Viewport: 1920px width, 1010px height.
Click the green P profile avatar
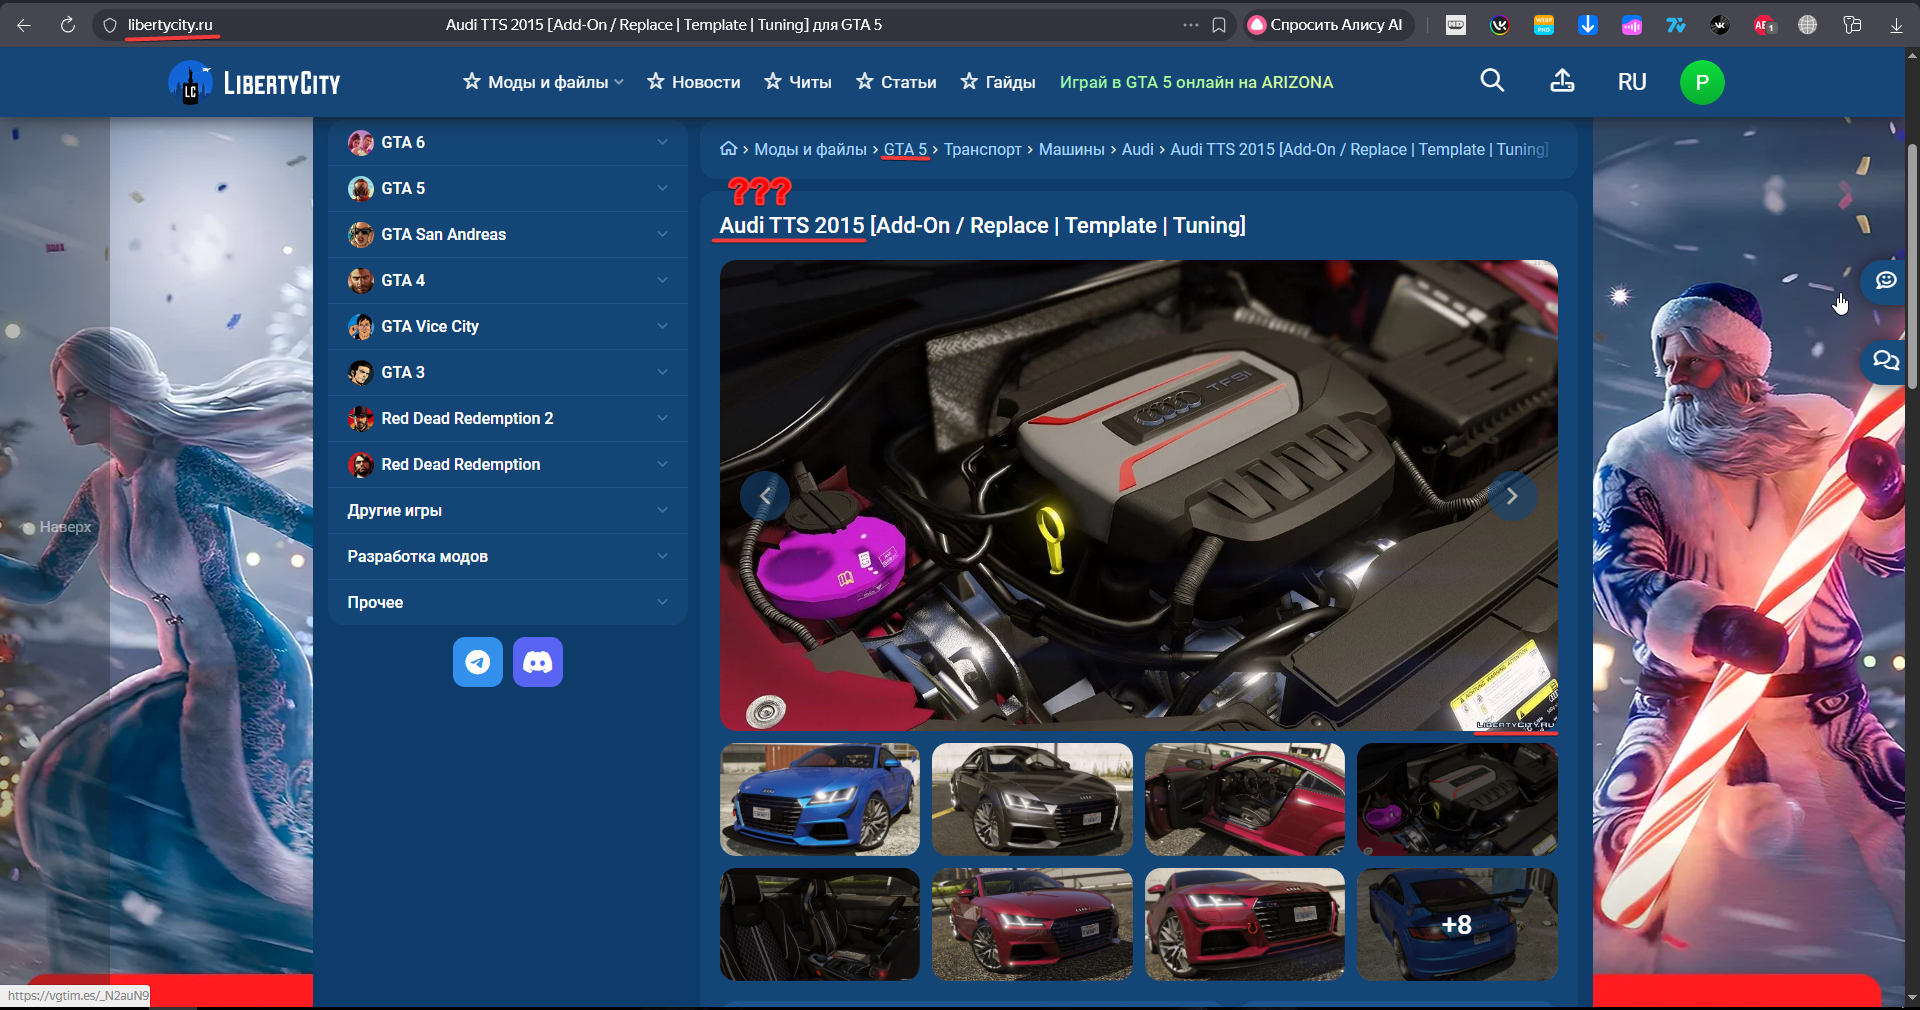pos(1702,82)
